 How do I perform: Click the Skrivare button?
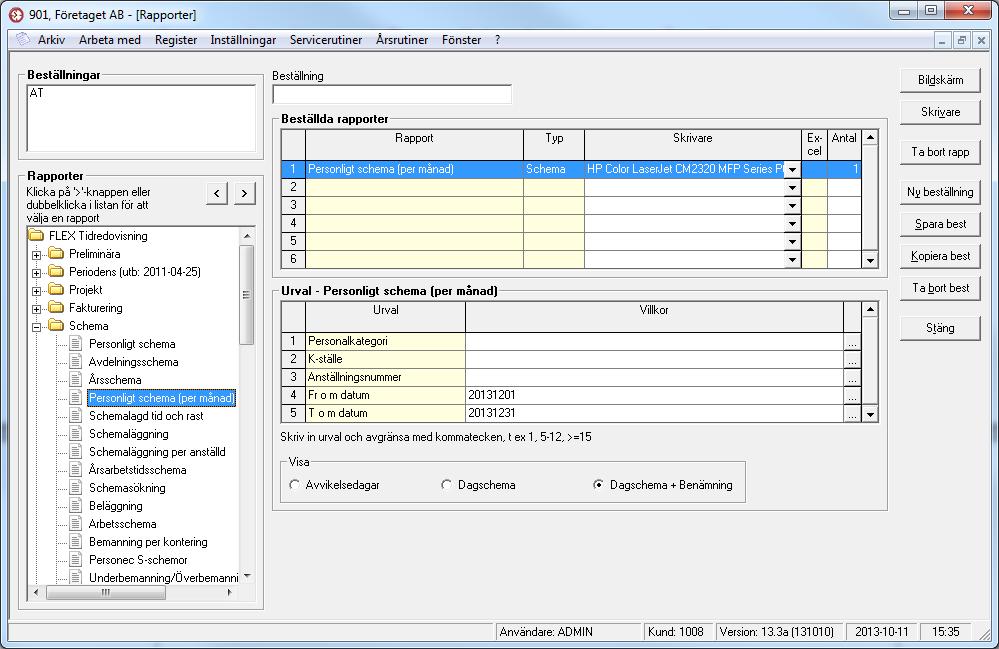point(940,112)
